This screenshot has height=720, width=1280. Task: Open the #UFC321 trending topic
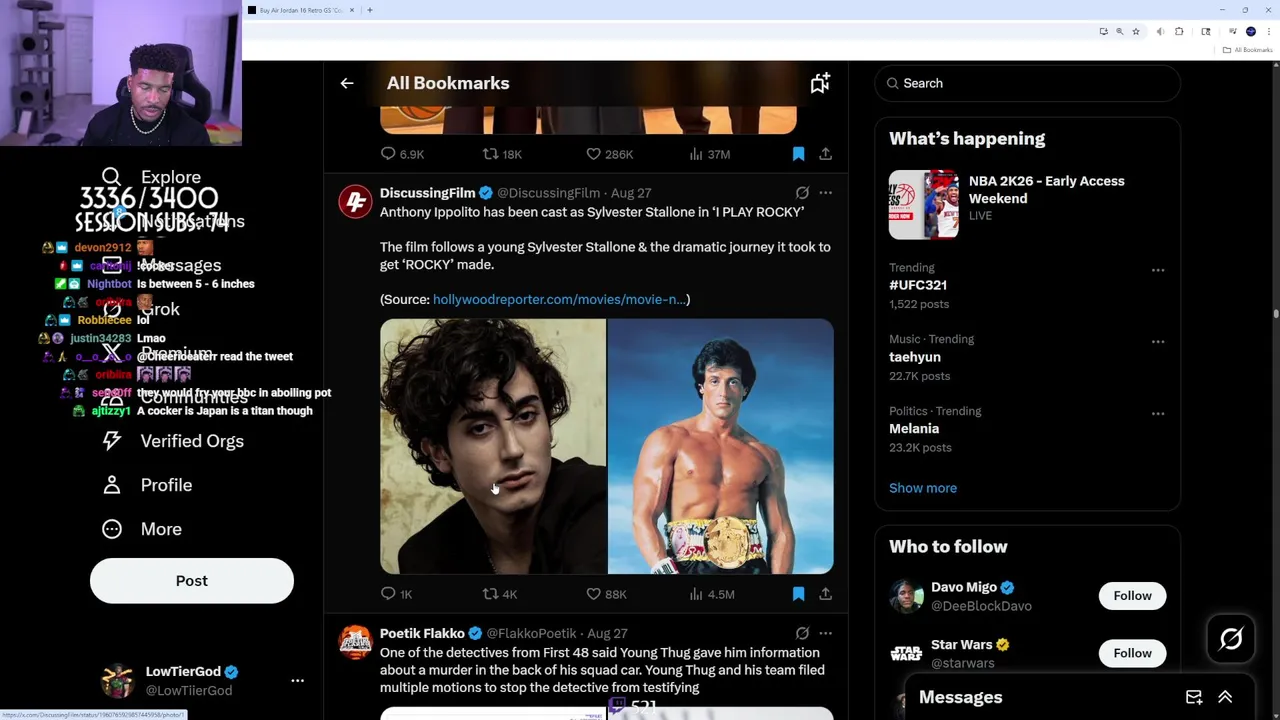[x=918, y=285]
